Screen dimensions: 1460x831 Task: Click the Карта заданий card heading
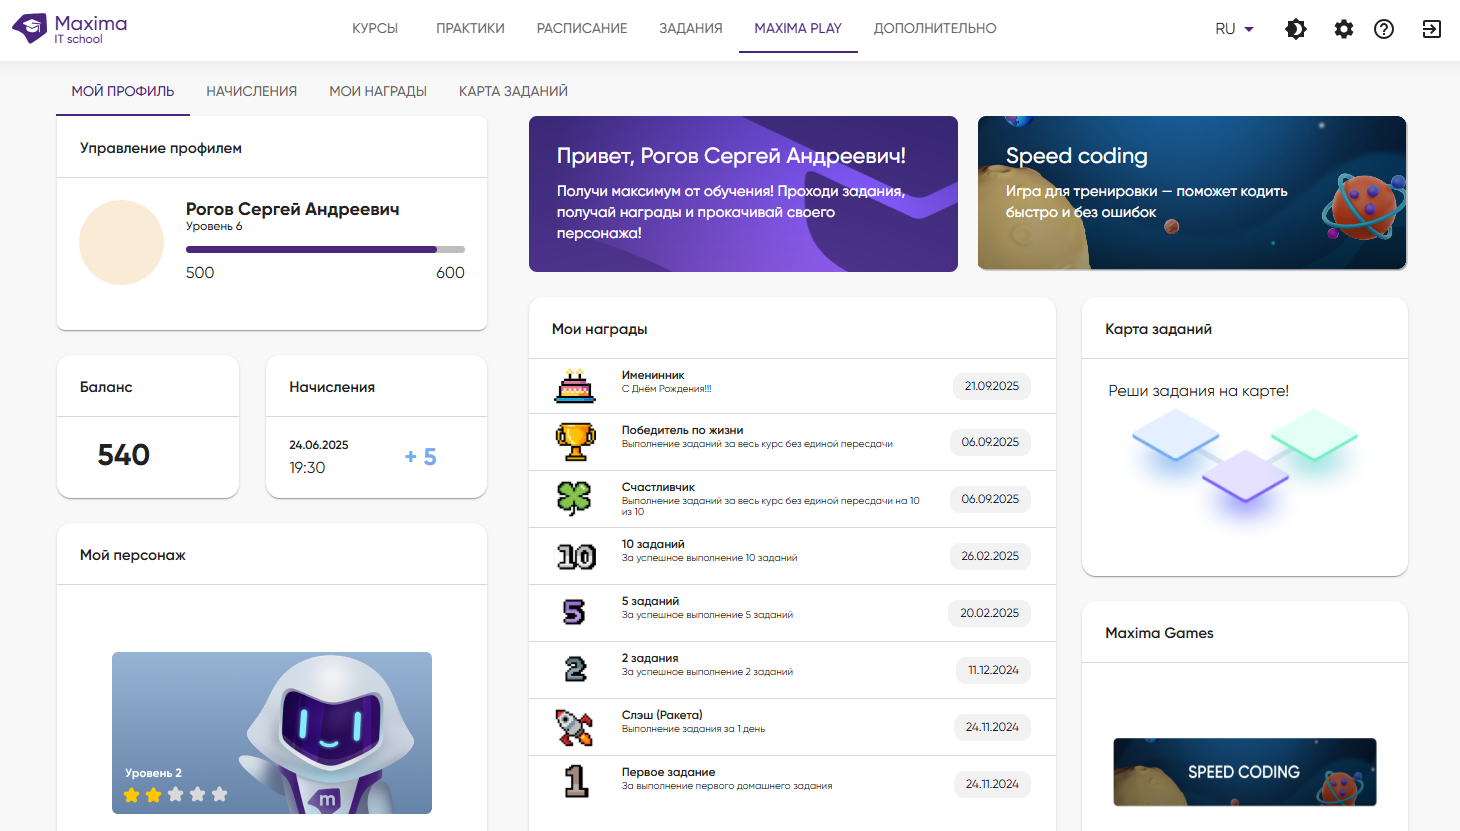coord(1158,329)
